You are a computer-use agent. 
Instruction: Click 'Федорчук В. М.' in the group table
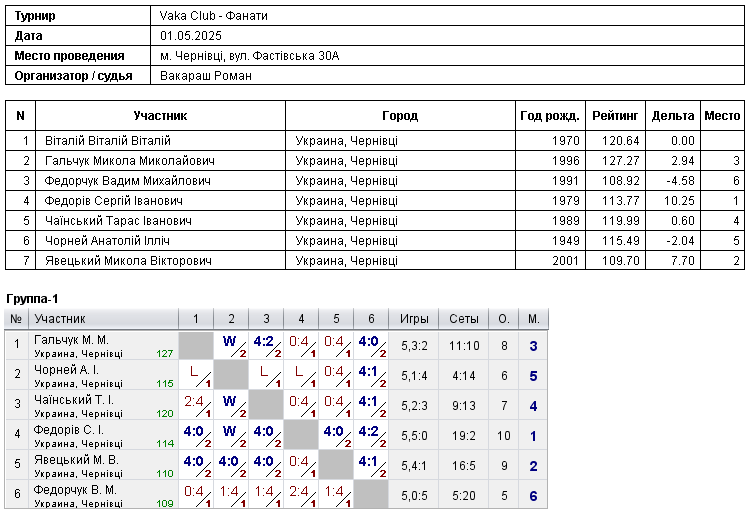pyautogui.click(x=75, y=490)
